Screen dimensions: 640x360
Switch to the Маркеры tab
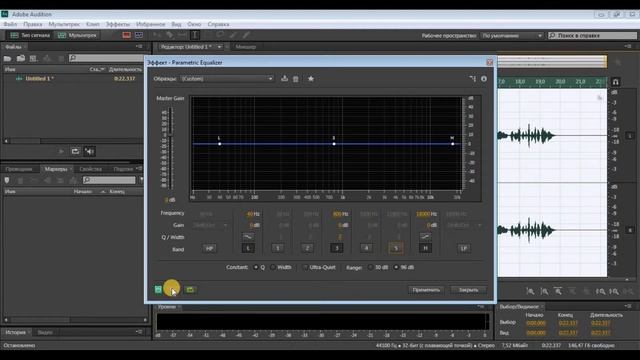[x=56, y=169]
